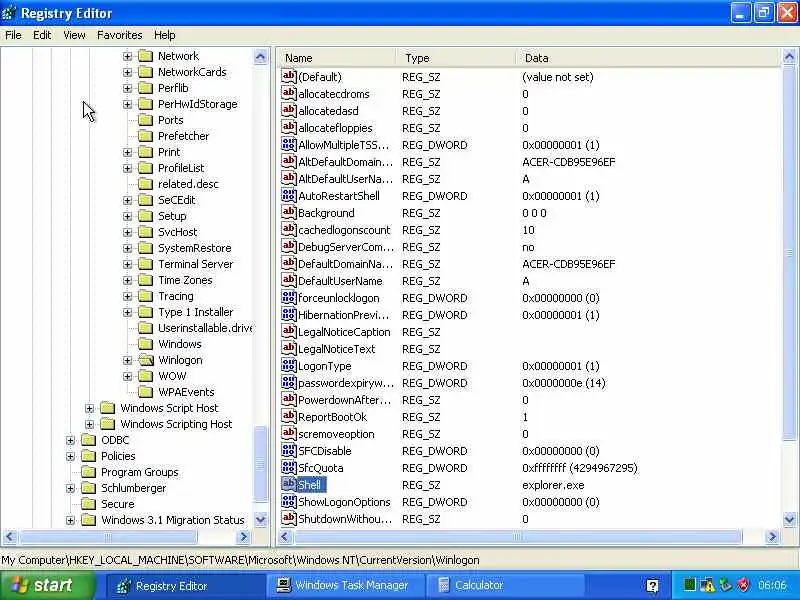The image size is (800, 600).
Task: Click the red shield security tray icon
Action: coord(743,585)
